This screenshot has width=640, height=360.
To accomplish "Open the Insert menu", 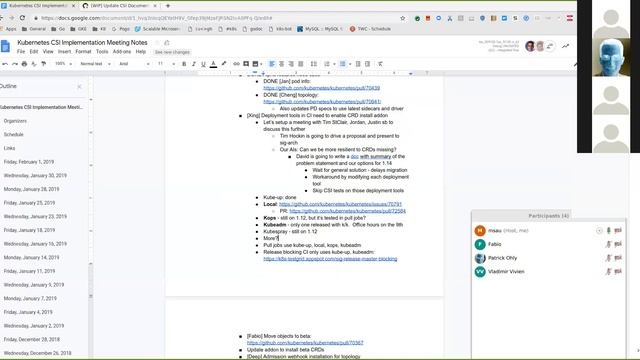I will [x=64, y=52].
